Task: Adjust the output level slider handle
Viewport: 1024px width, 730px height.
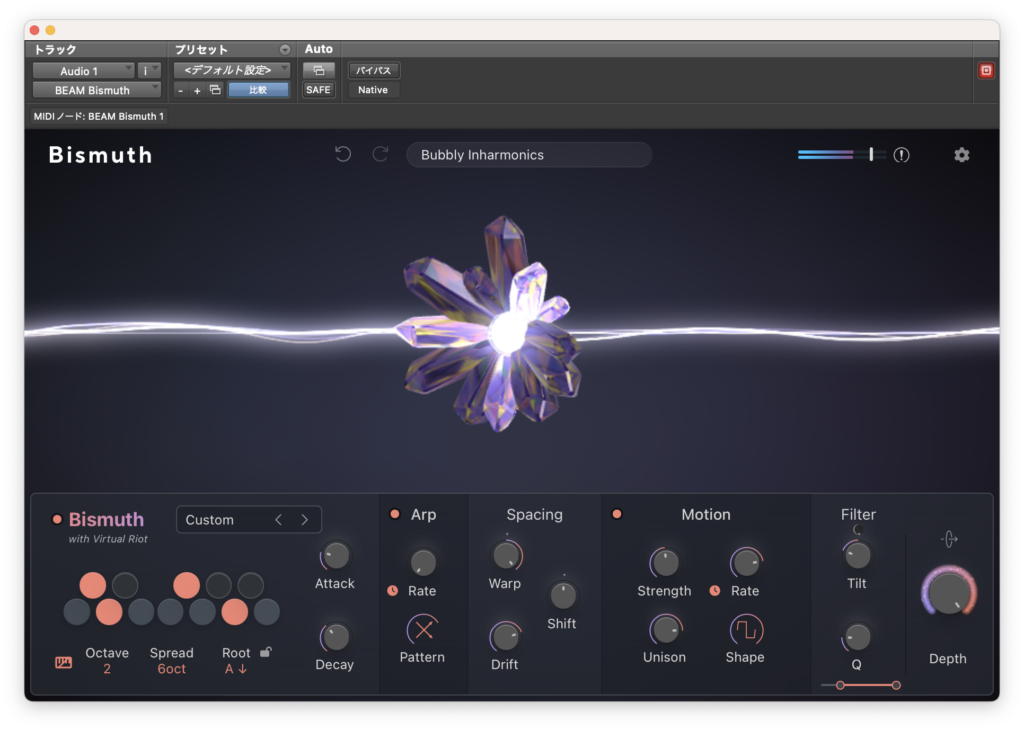Action: 871,154
